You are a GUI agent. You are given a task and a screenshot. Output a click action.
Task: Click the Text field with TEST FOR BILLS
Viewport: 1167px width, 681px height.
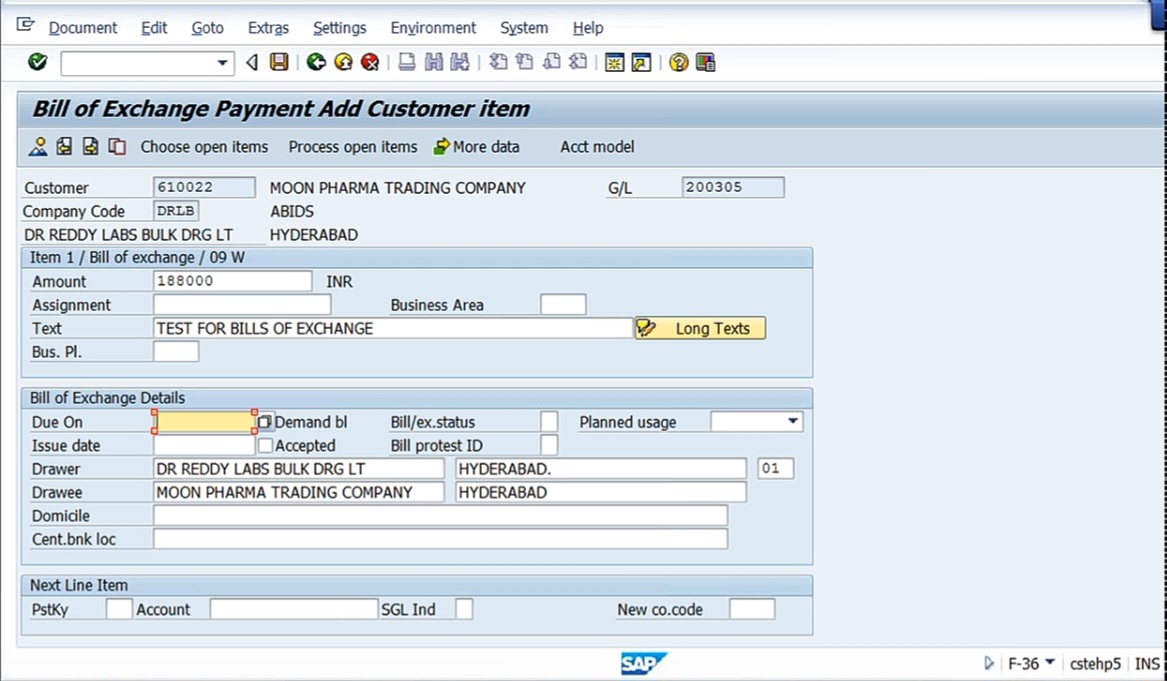(393, 328)
